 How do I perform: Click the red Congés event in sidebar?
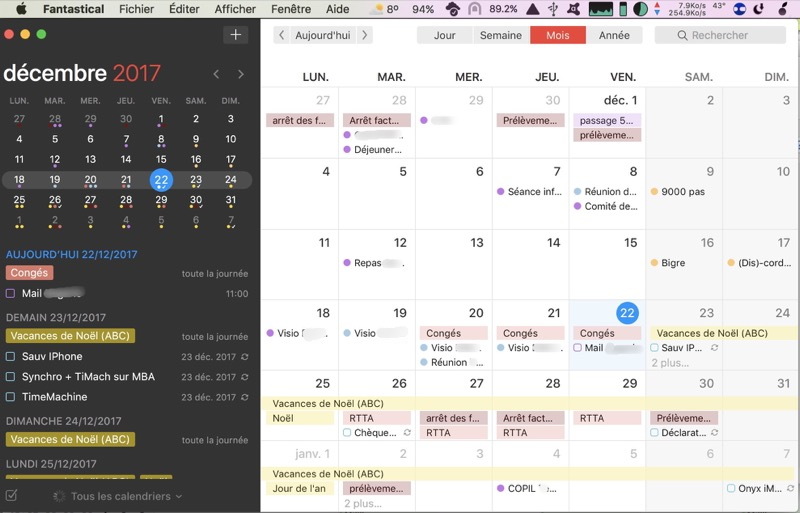coord(28,273)
